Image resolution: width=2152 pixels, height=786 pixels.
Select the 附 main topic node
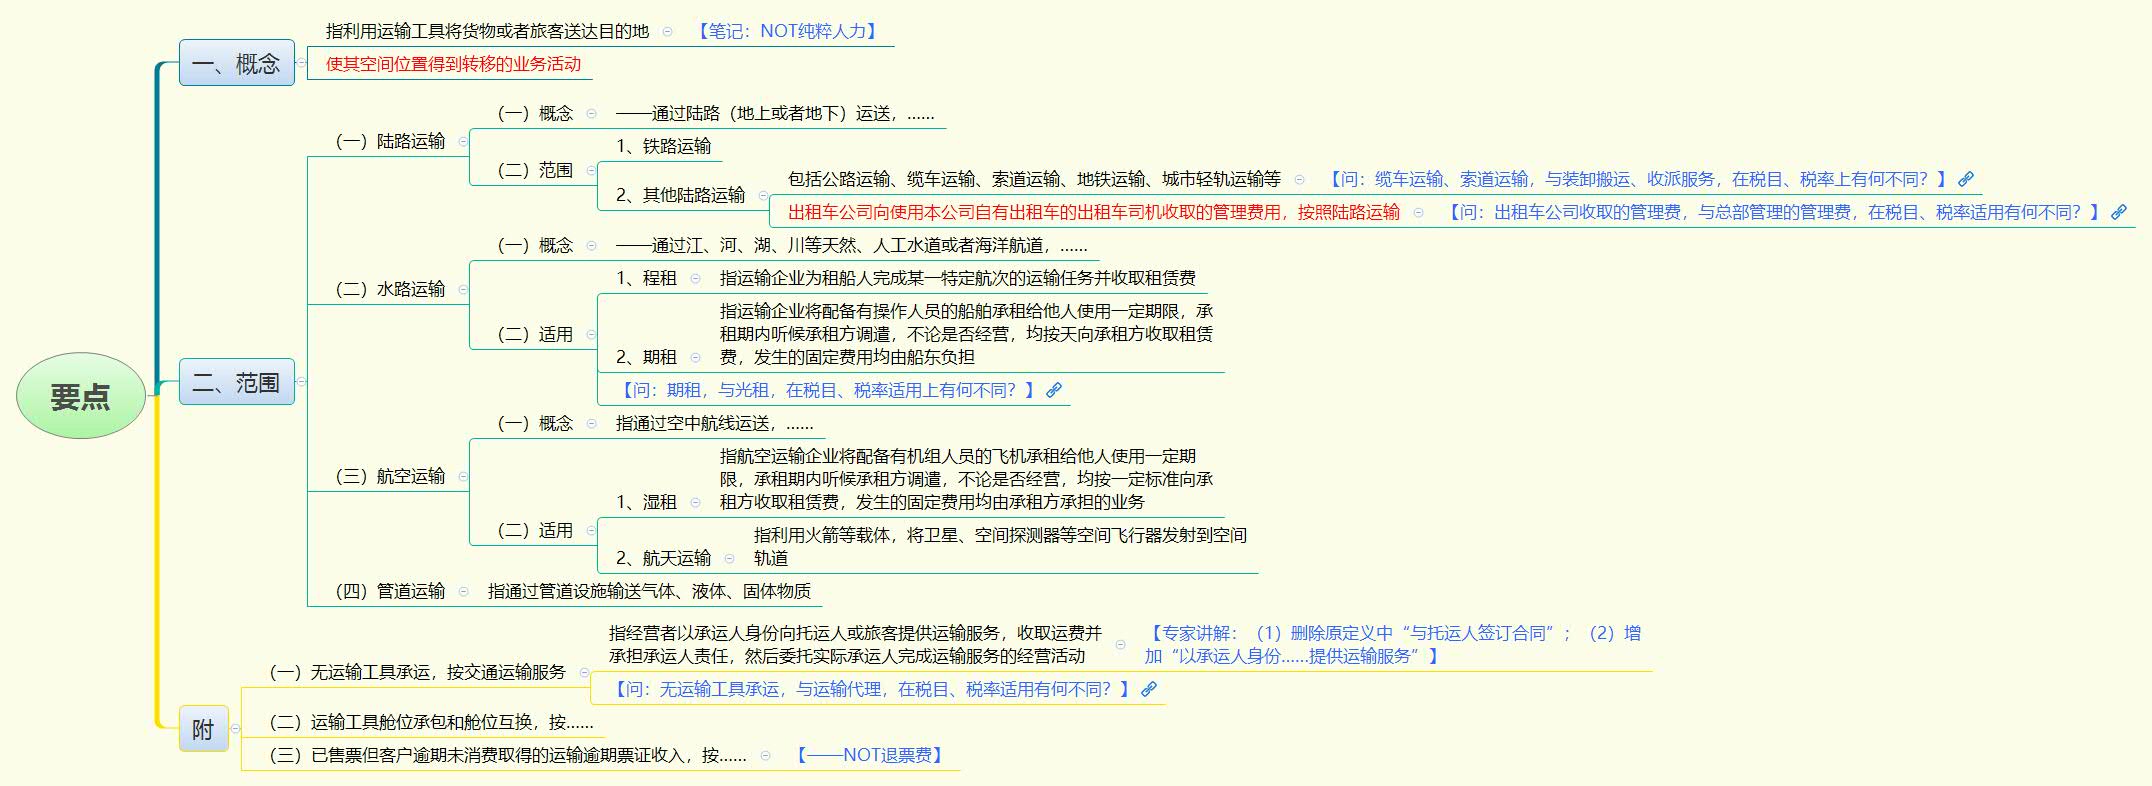coord(204,729)
